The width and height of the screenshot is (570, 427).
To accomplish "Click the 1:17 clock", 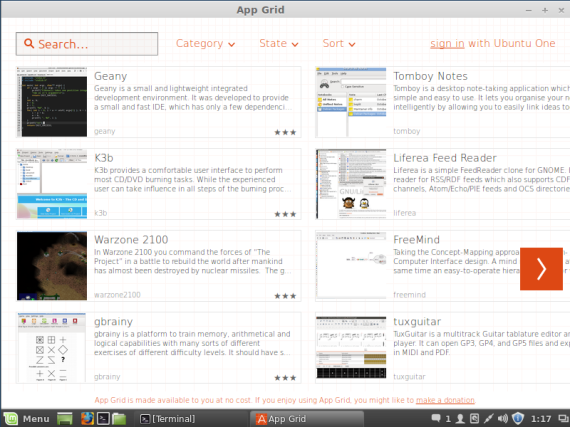I will [x=541, y=419].
